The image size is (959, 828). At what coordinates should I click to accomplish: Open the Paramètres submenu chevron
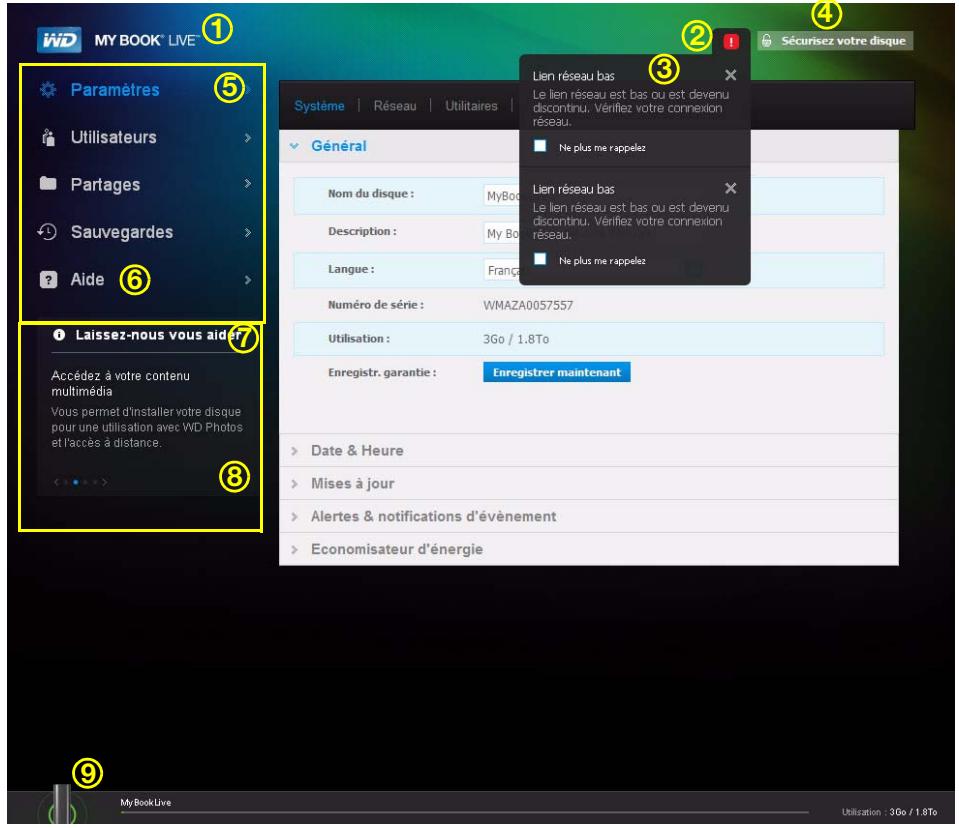(248, 90)
